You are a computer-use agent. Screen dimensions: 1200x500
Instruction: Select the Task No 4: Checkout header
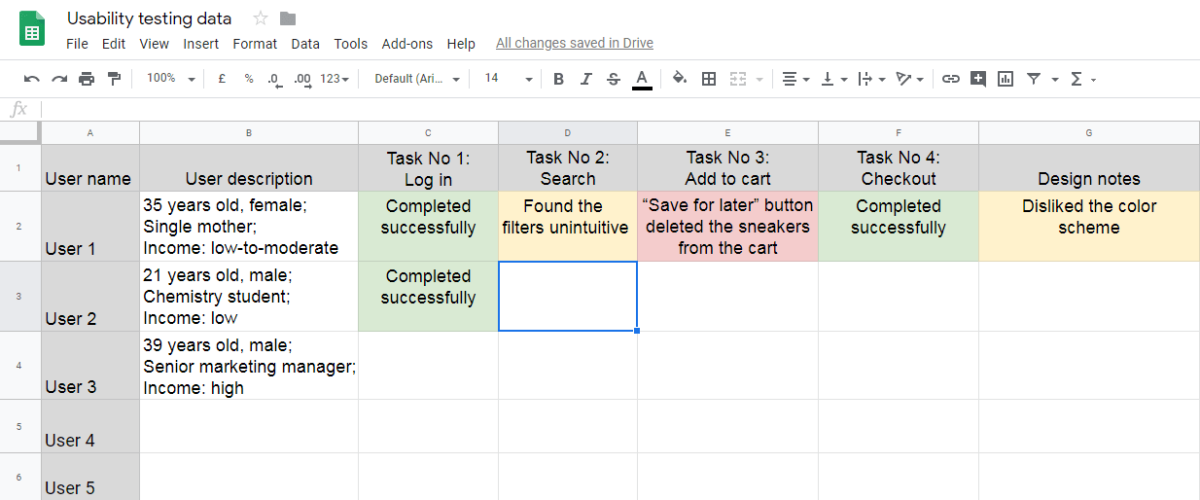coord(898,168)
